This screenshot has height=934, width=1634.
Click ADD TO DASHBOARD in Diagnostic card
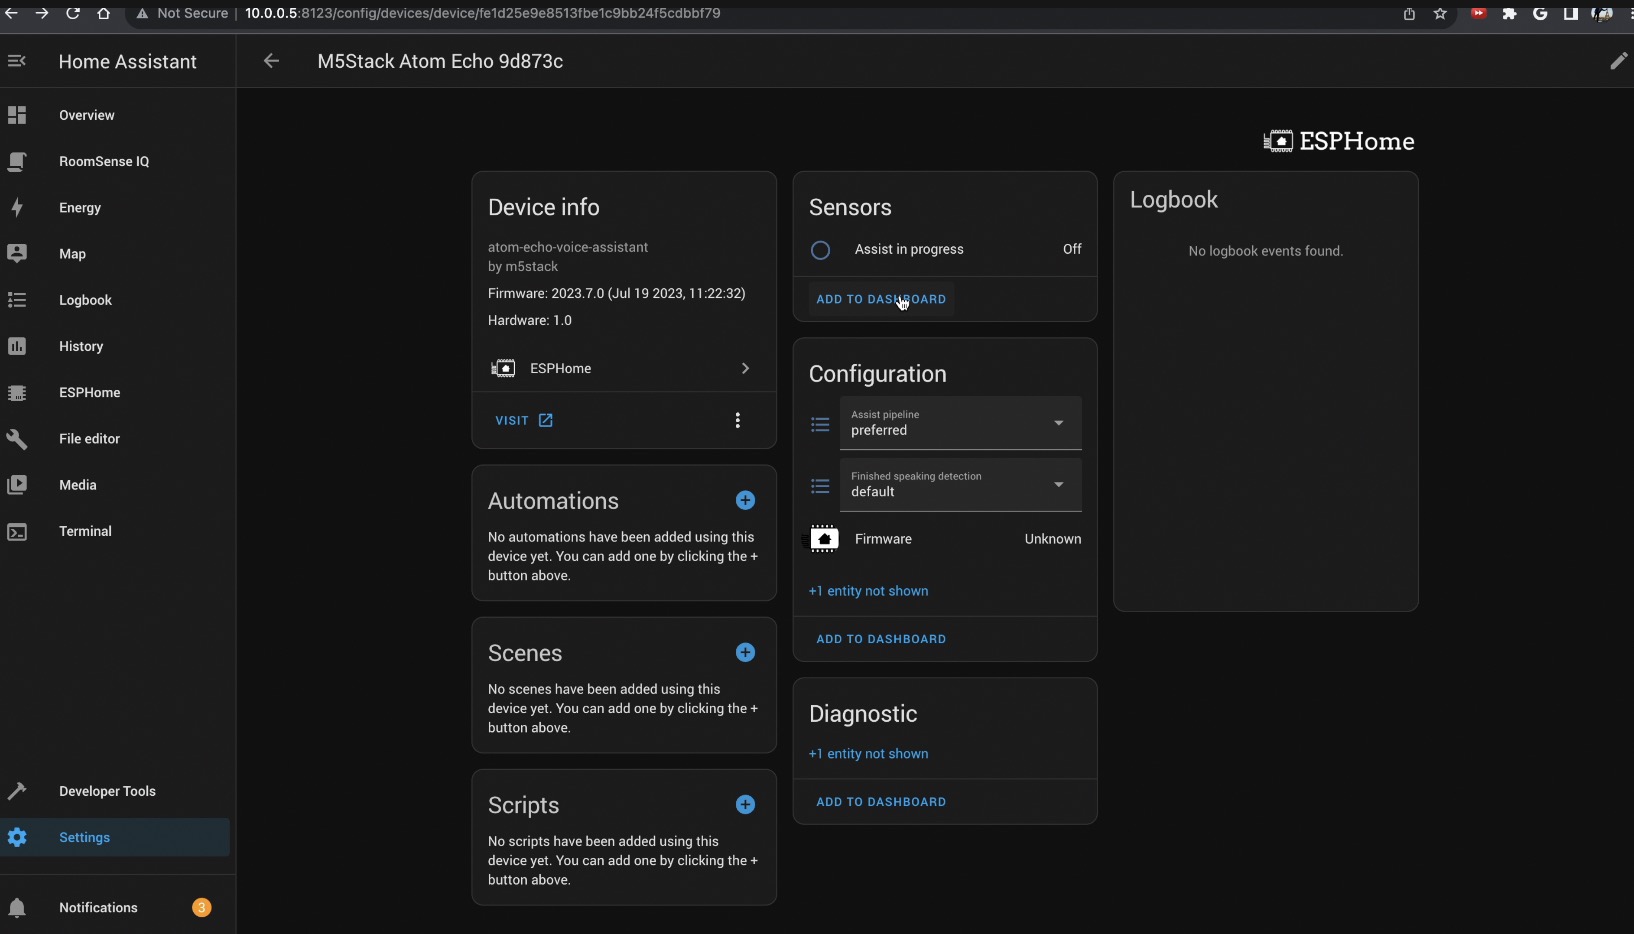pyautogui.click(x=881, y=802)
